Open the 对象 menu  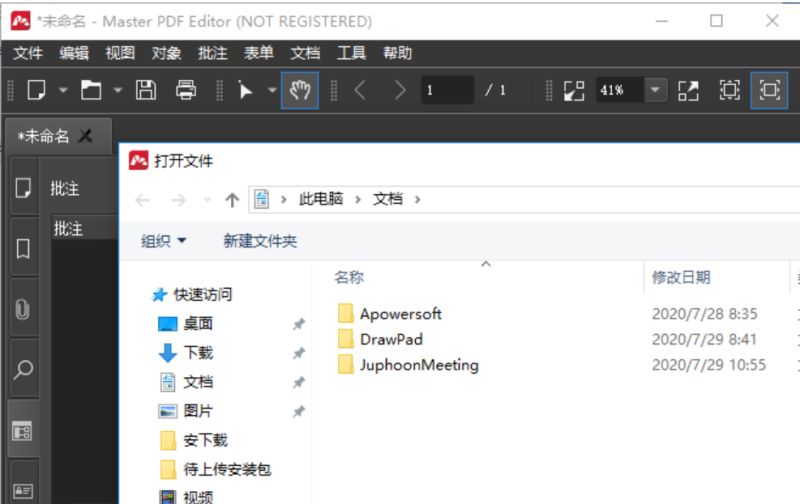[x=166, y=53]
